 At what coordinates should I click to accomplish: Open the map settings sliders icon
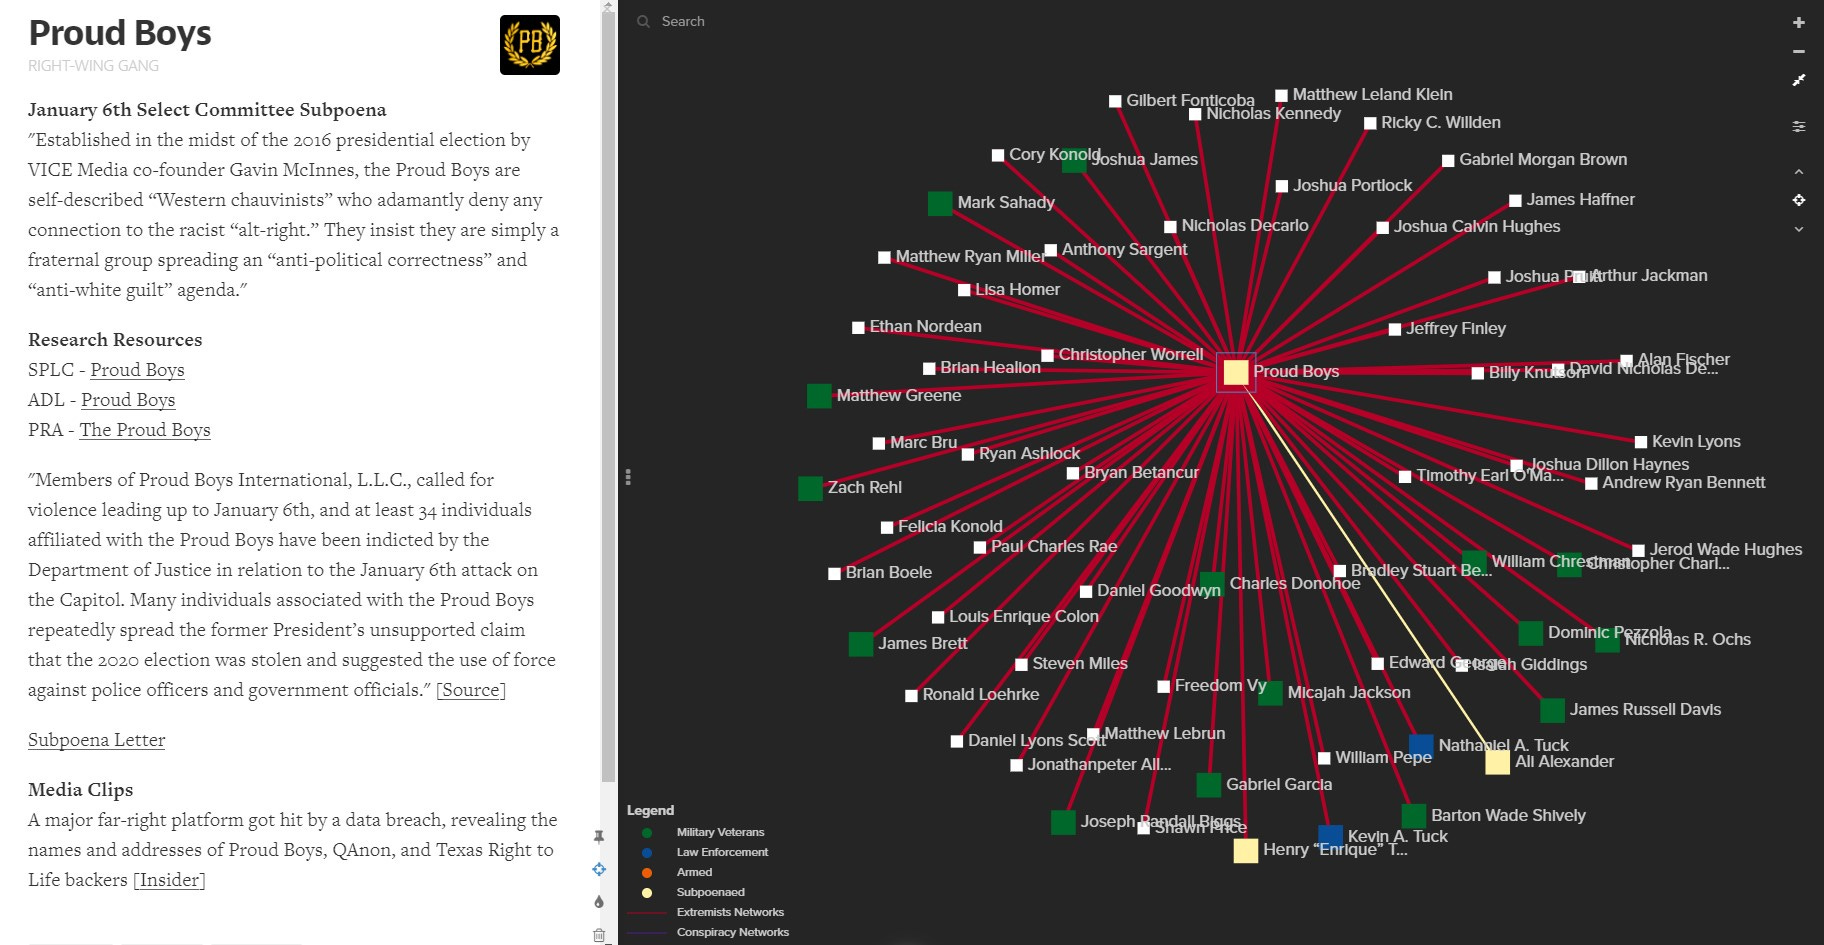coord(1798,126)
